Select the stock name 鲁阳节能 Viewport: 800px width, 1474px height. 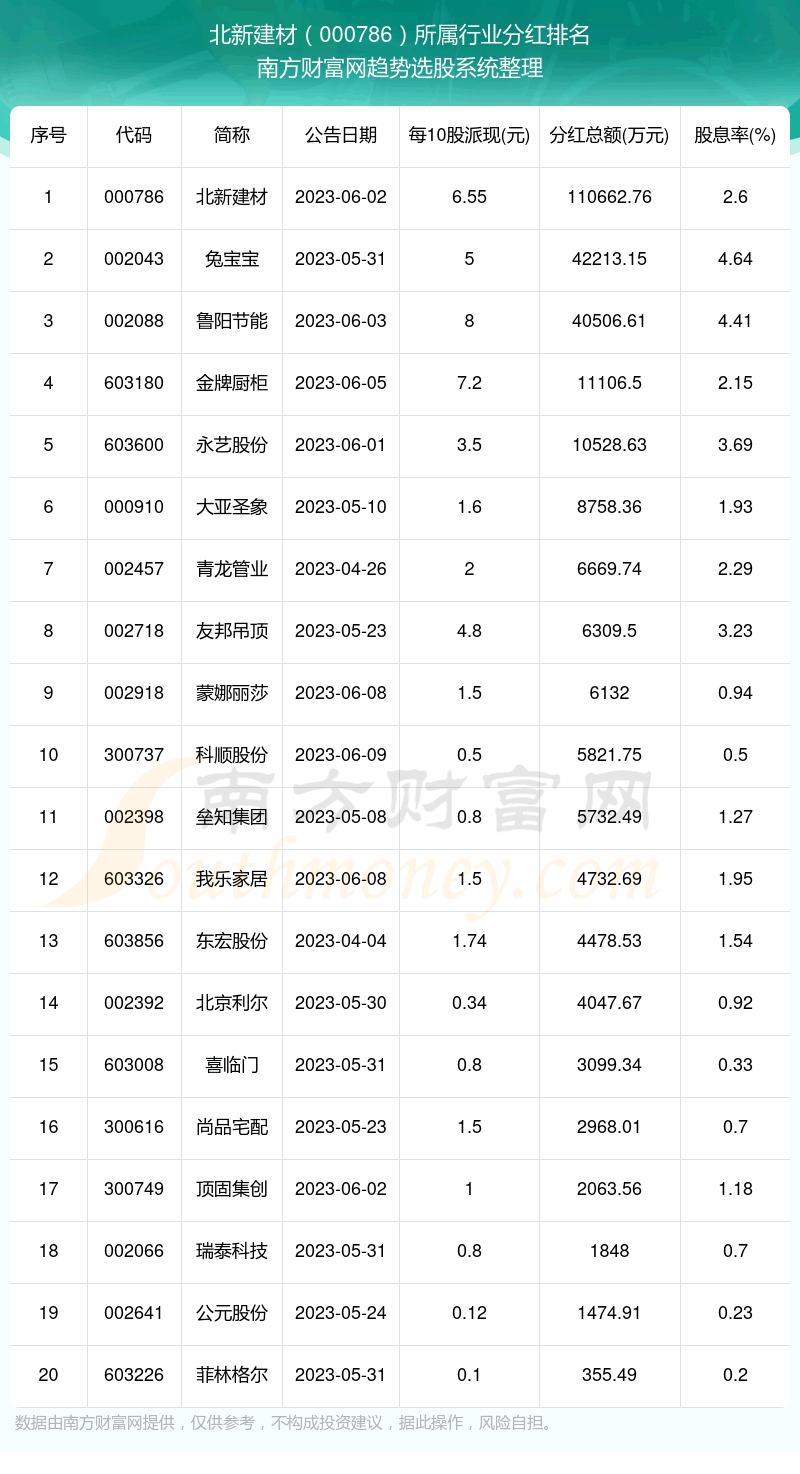(x=232, y=321)
